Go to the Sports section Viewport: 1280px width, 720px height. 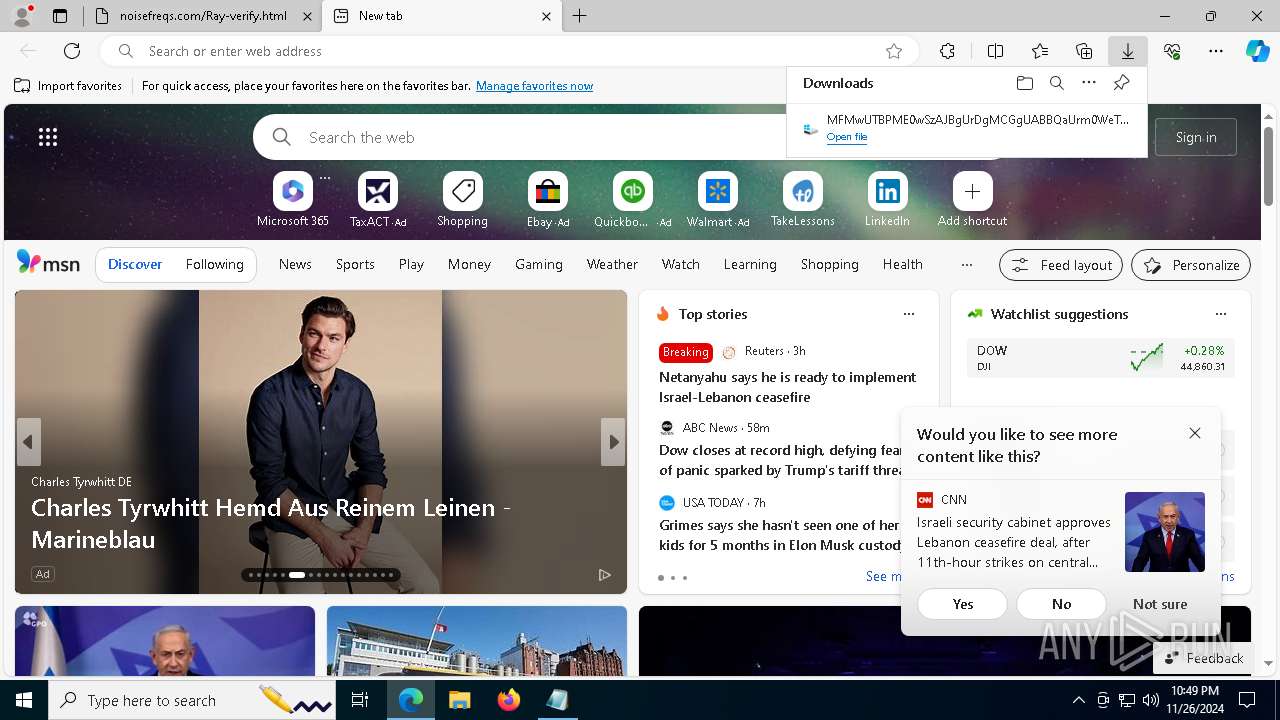355,264
